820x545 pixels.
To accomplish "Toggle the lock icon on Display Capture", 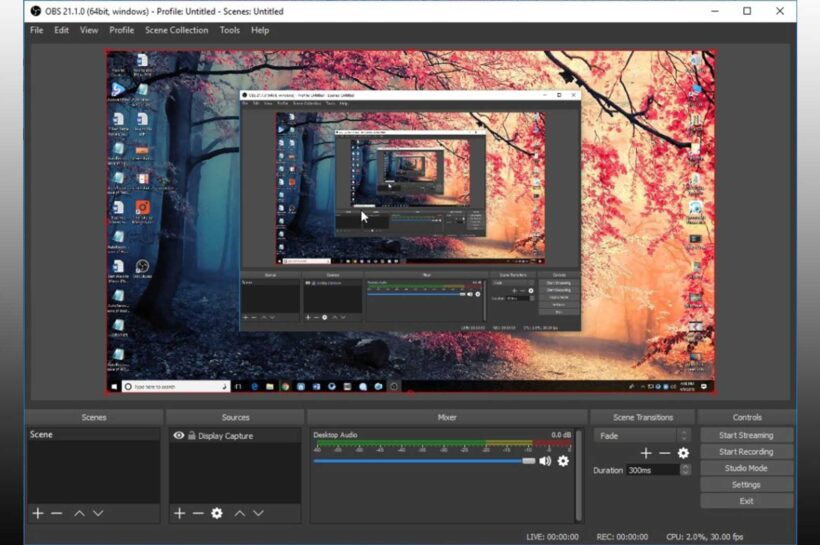I will click(x=191, y=435).
